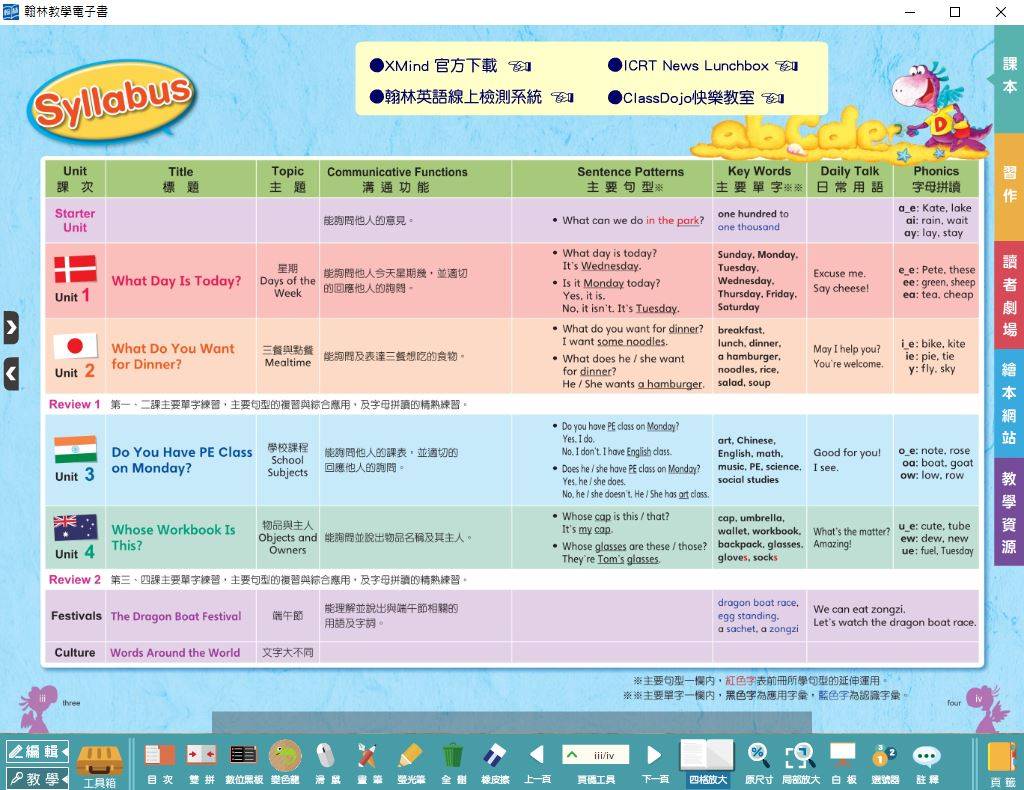Open the 教學資源 side tab
1024x790 pixels.
(1010, 512)
